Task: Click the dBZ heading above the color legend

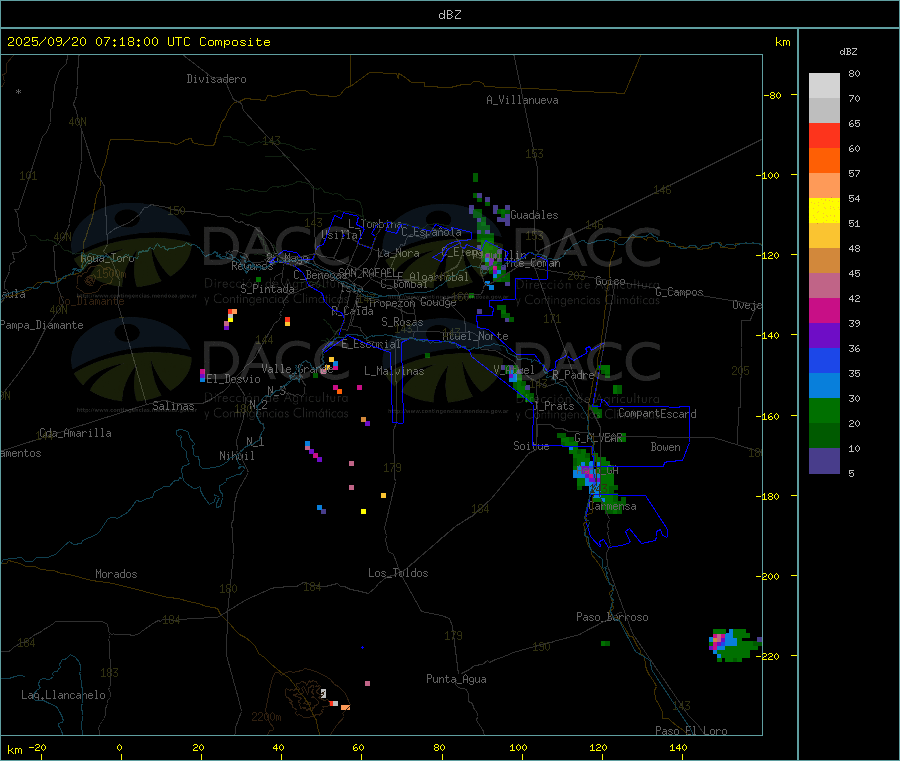Action: (x=848, y=52)
